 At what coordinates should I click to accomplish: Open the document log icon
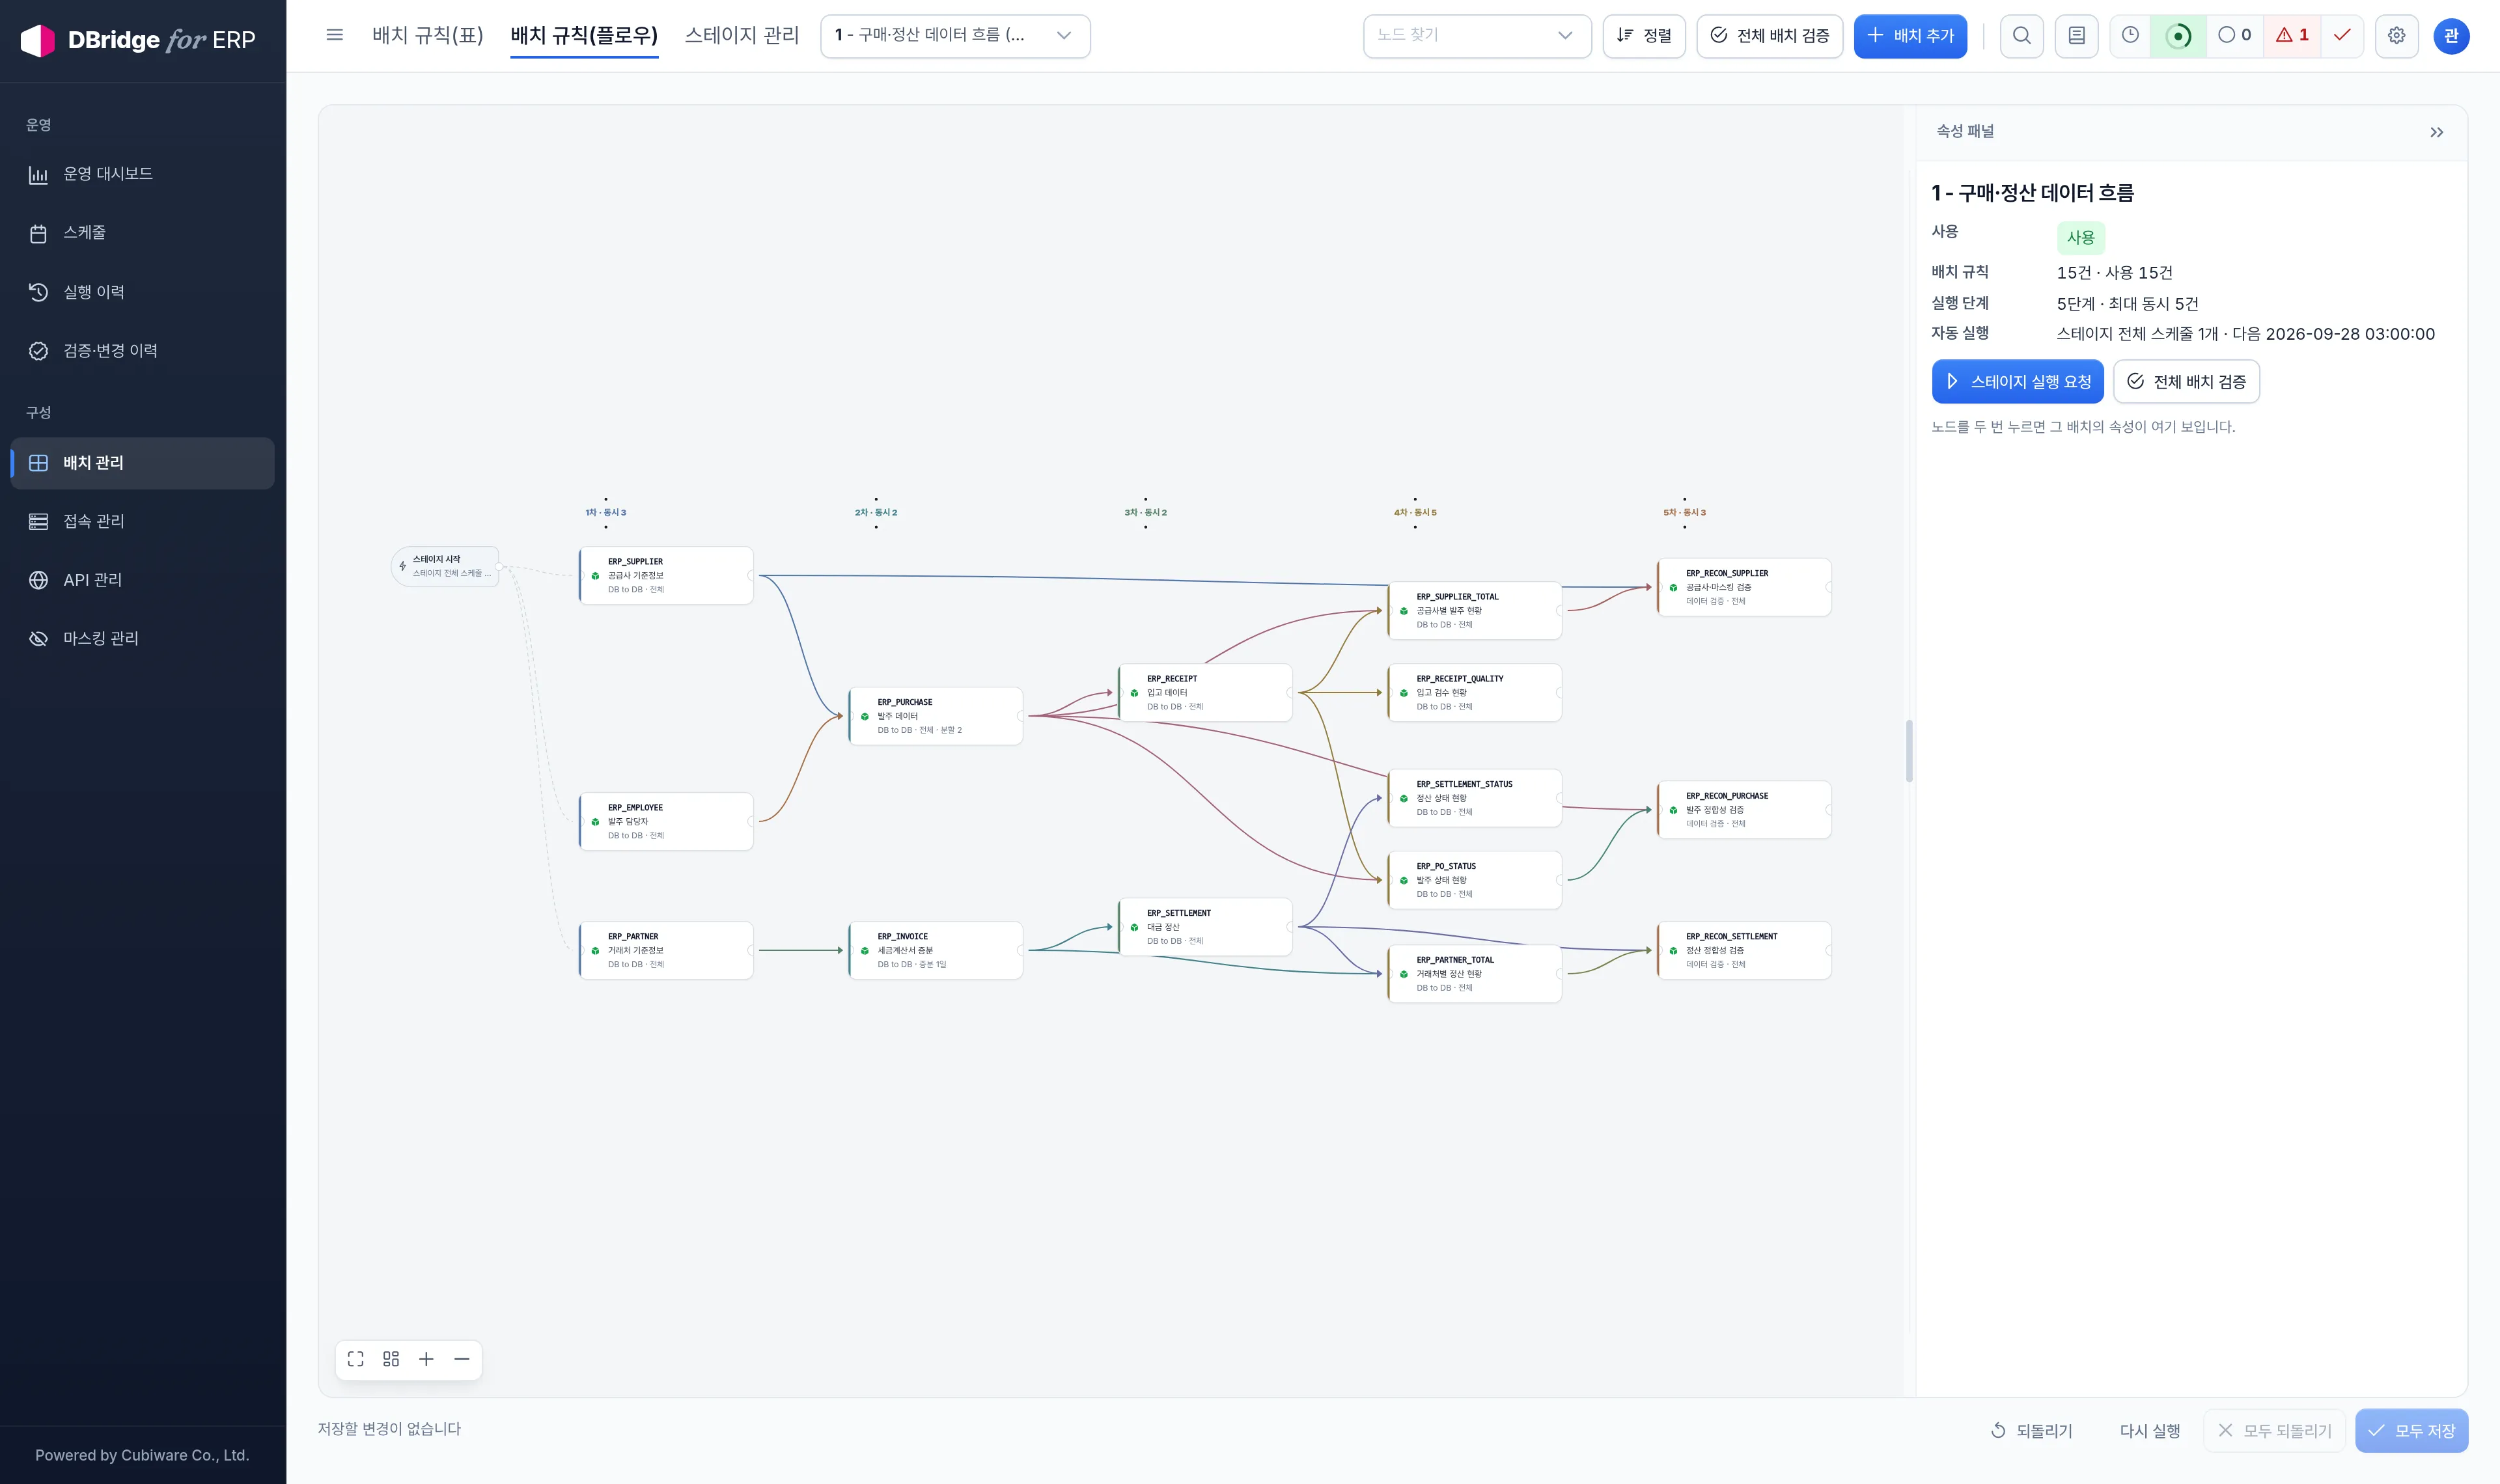[x=2076, y=36]
